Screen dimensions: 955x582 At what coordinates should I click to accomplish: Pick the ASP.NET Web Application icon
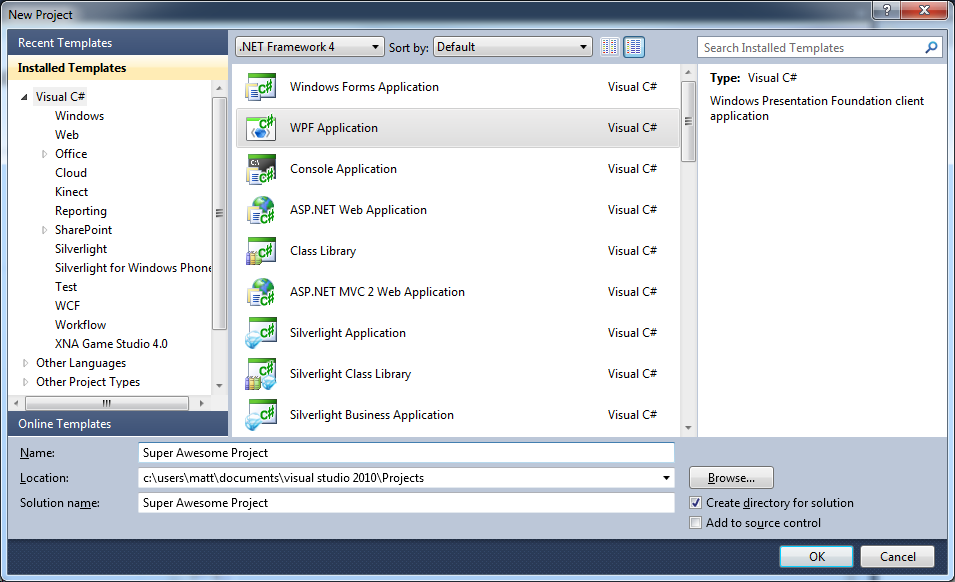[261, 210]
